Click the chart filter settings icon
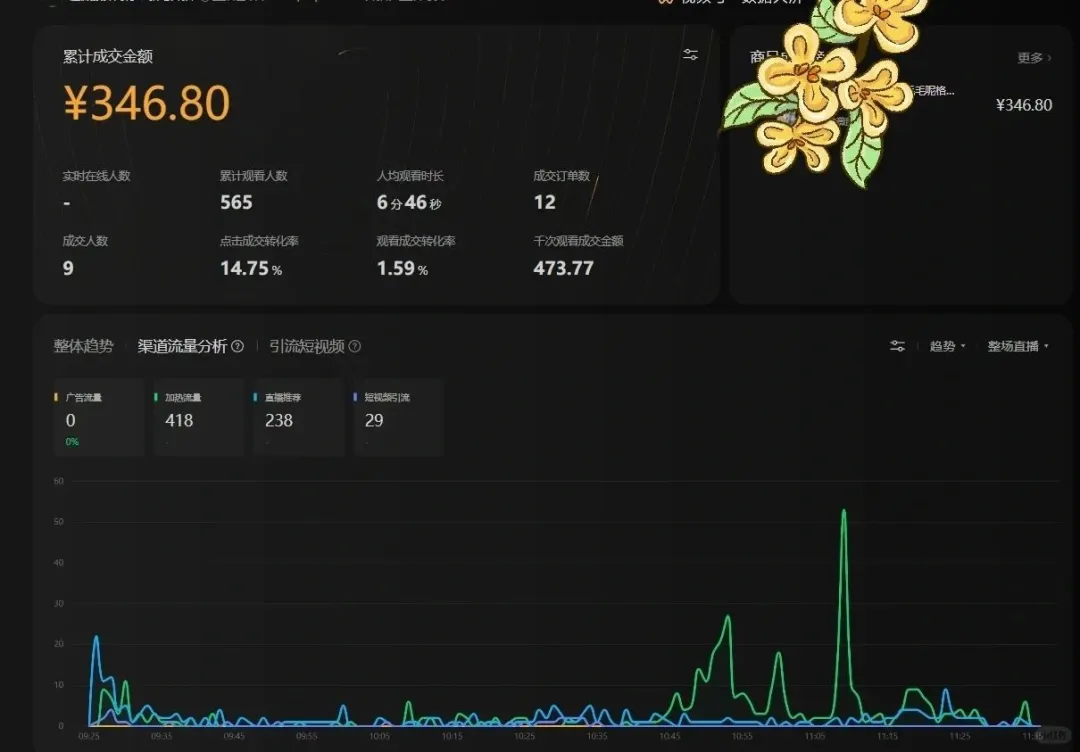 pos(897,346)
